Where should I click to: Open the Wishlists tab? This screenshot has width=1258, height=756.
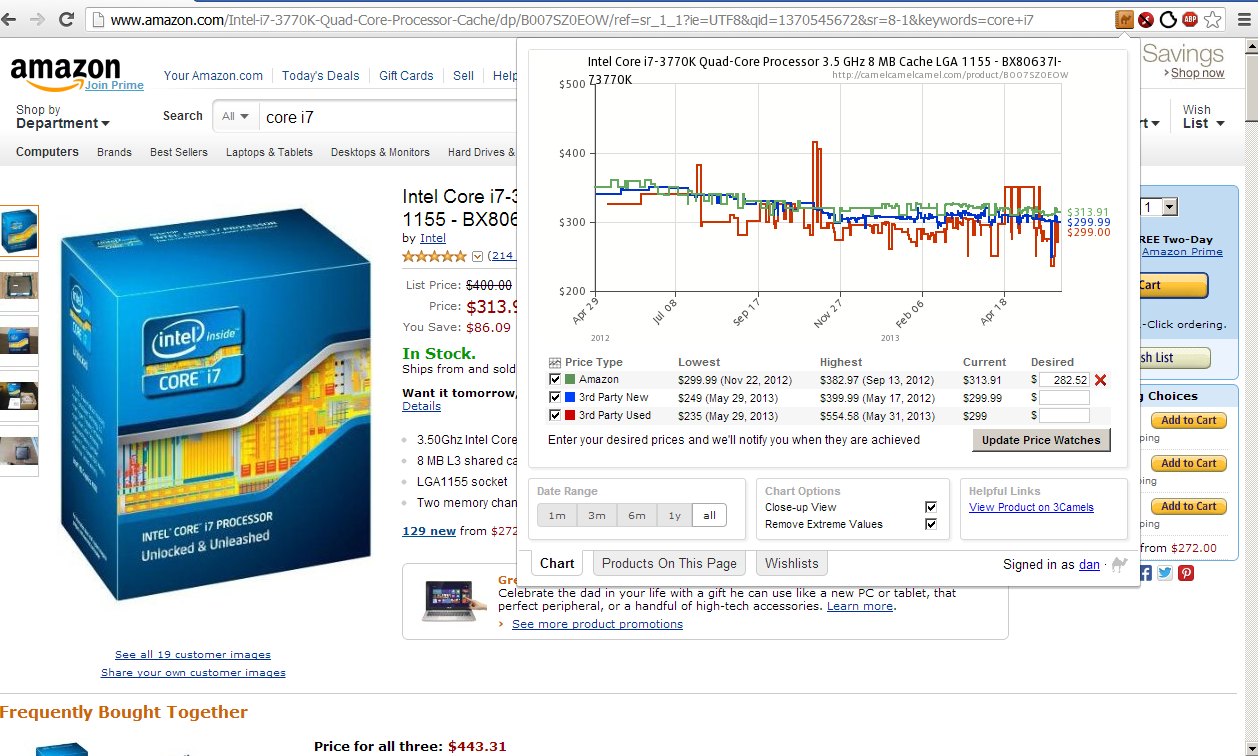pos(791,563)
